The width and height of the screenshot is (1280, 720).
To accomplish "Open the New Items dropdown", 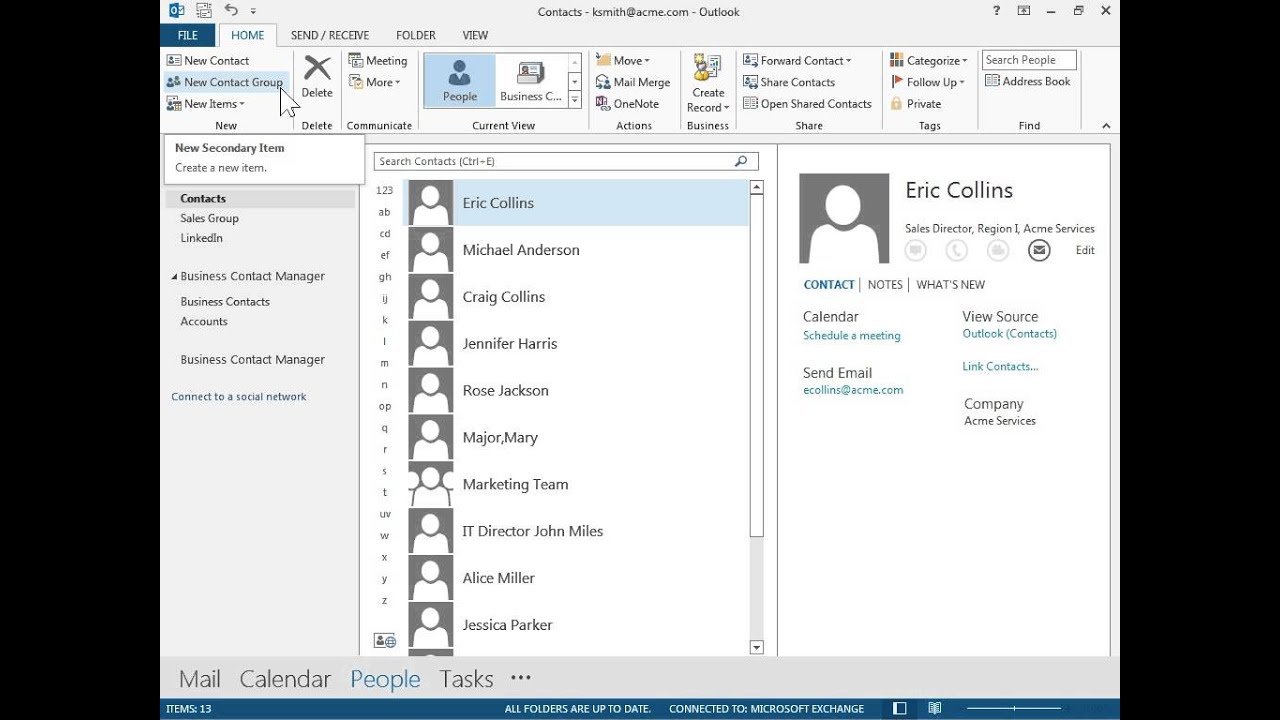I will tap(206, 104).
